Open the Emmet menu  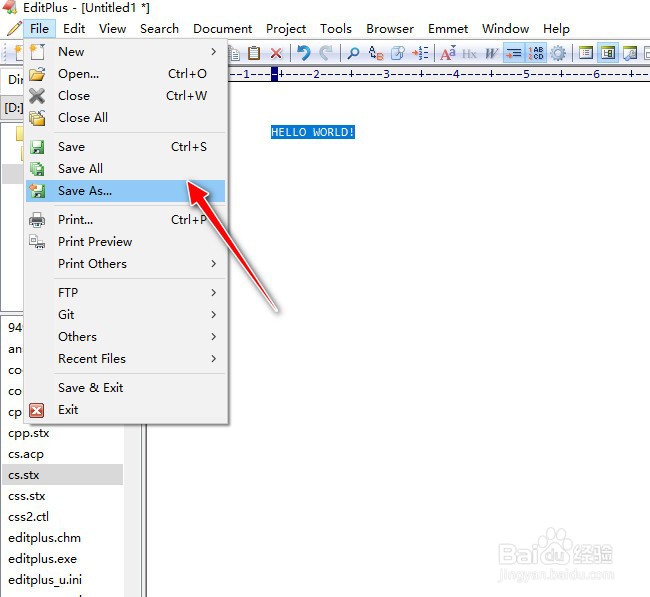click(x=448, y=29)
